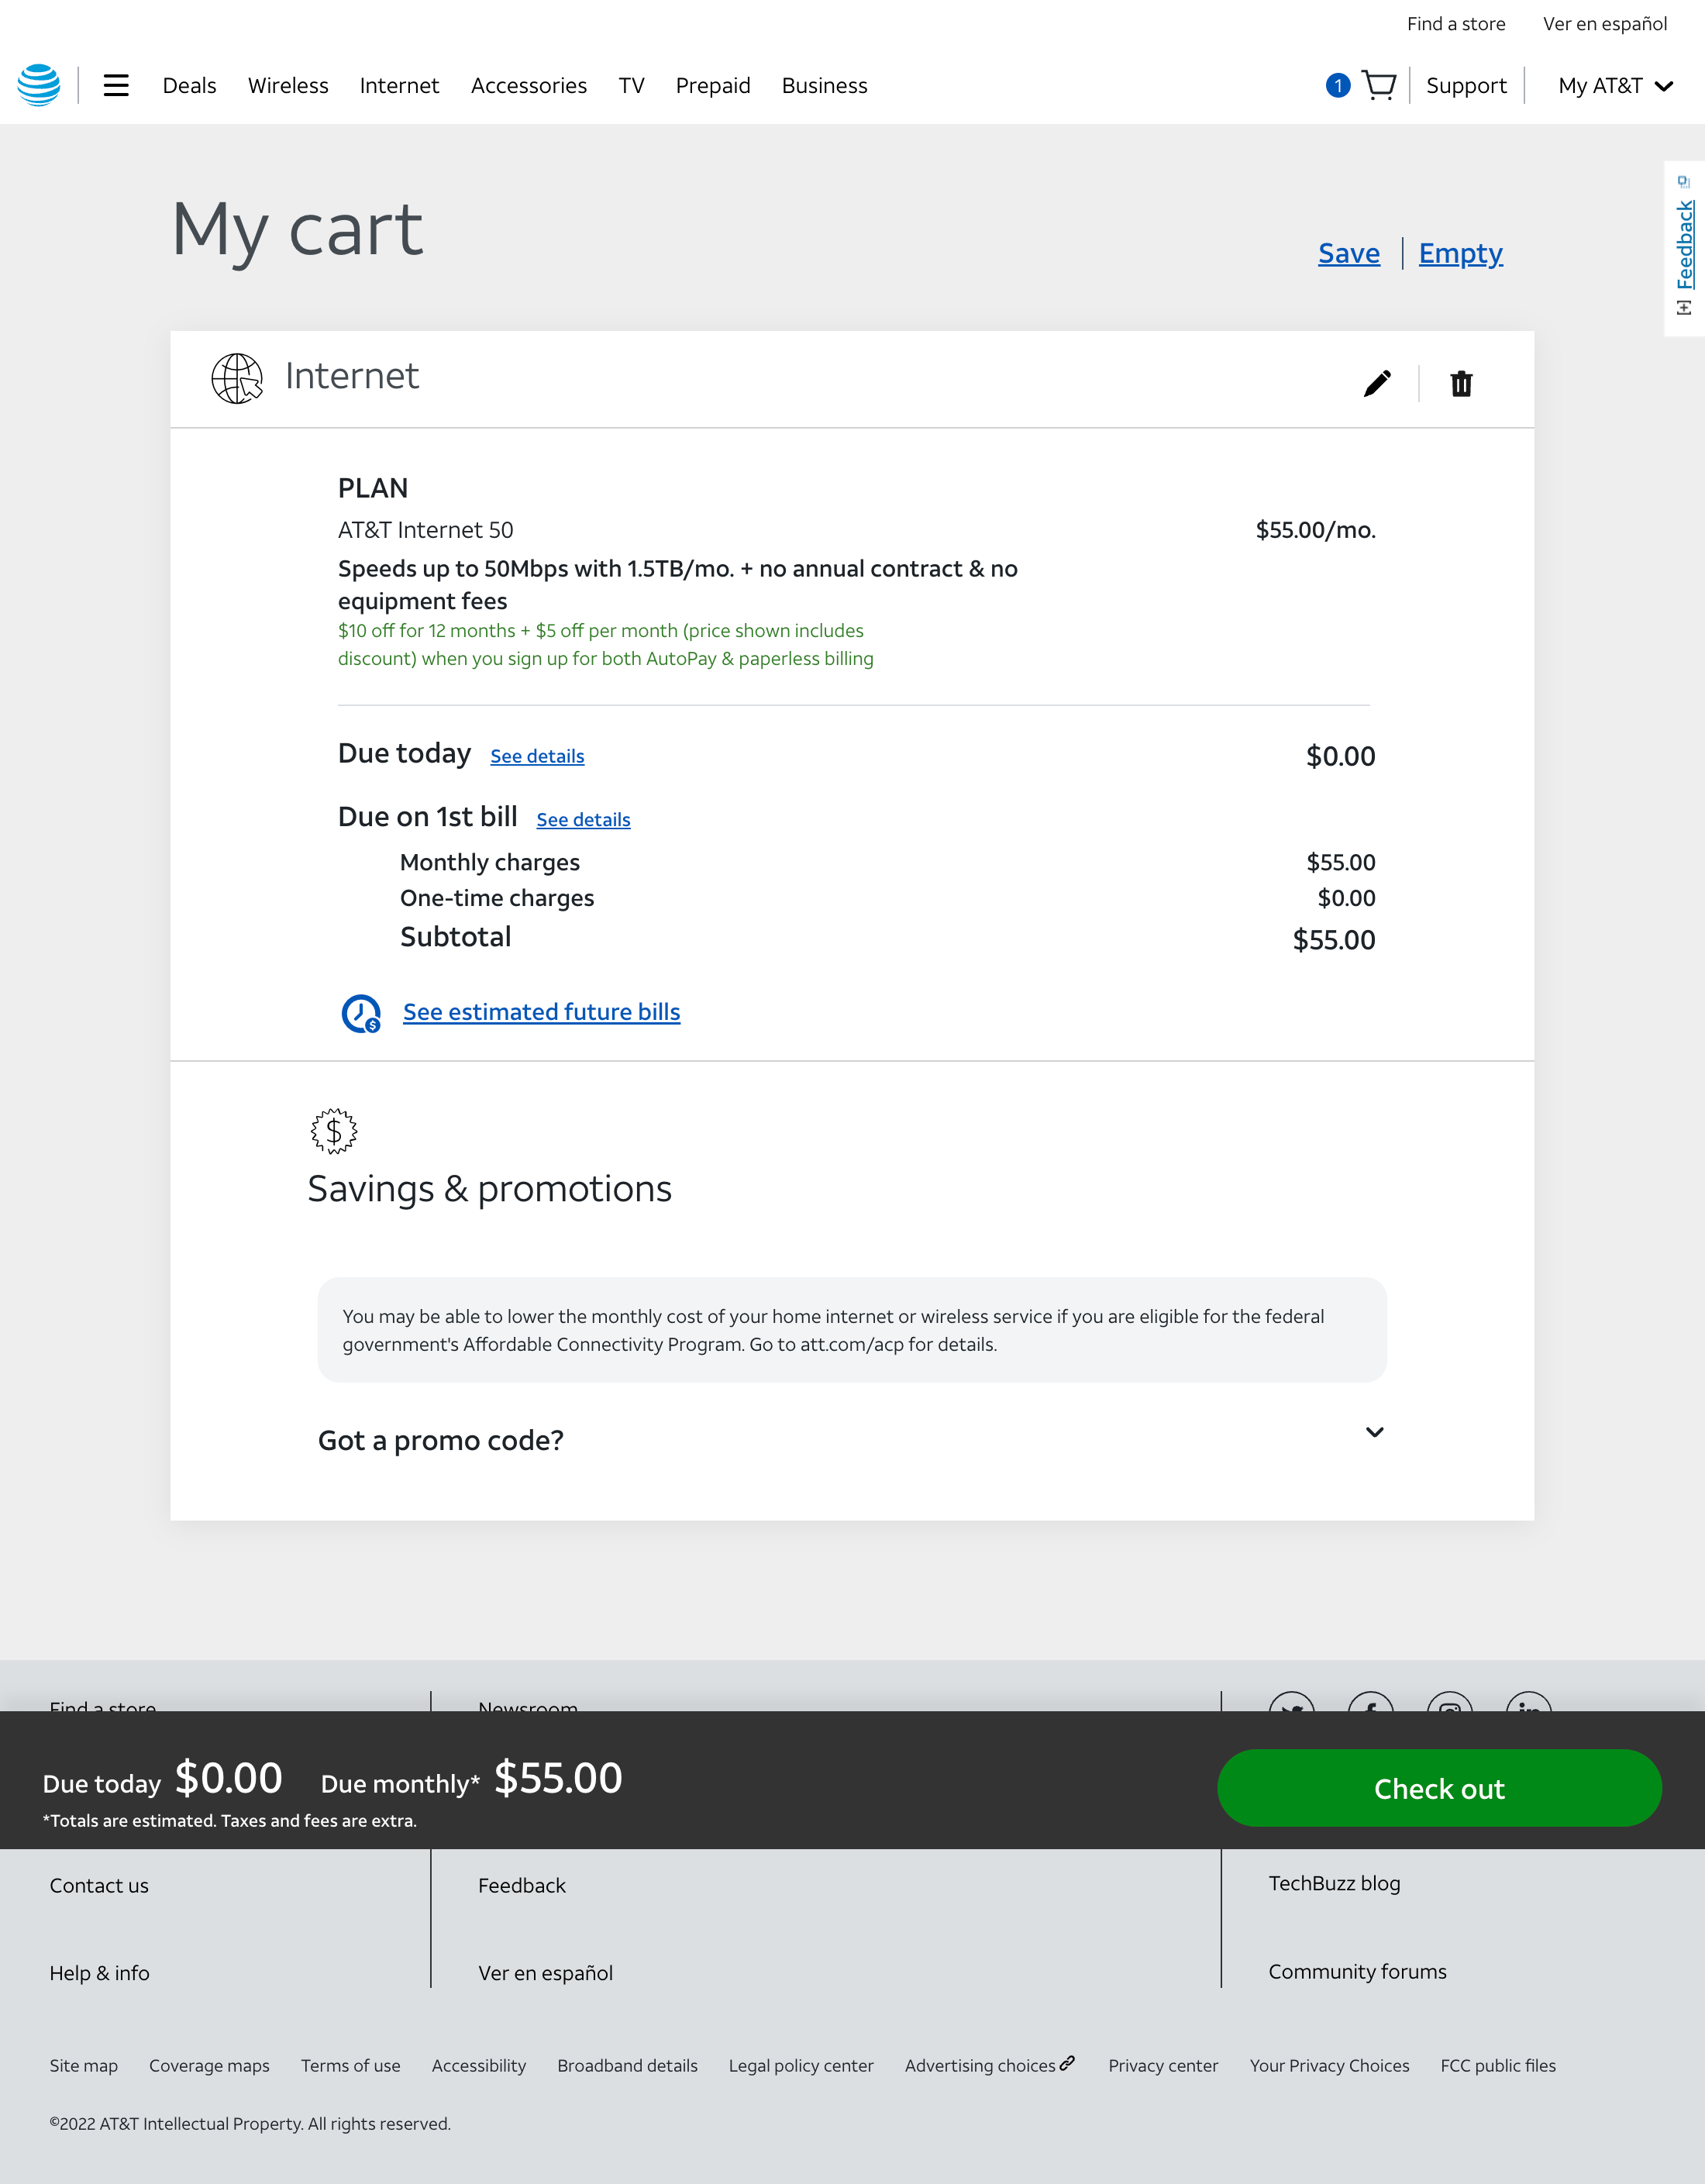Open the hamburger navigation menu
Screen dimensions: 1705x2184
tap(116, 85)
